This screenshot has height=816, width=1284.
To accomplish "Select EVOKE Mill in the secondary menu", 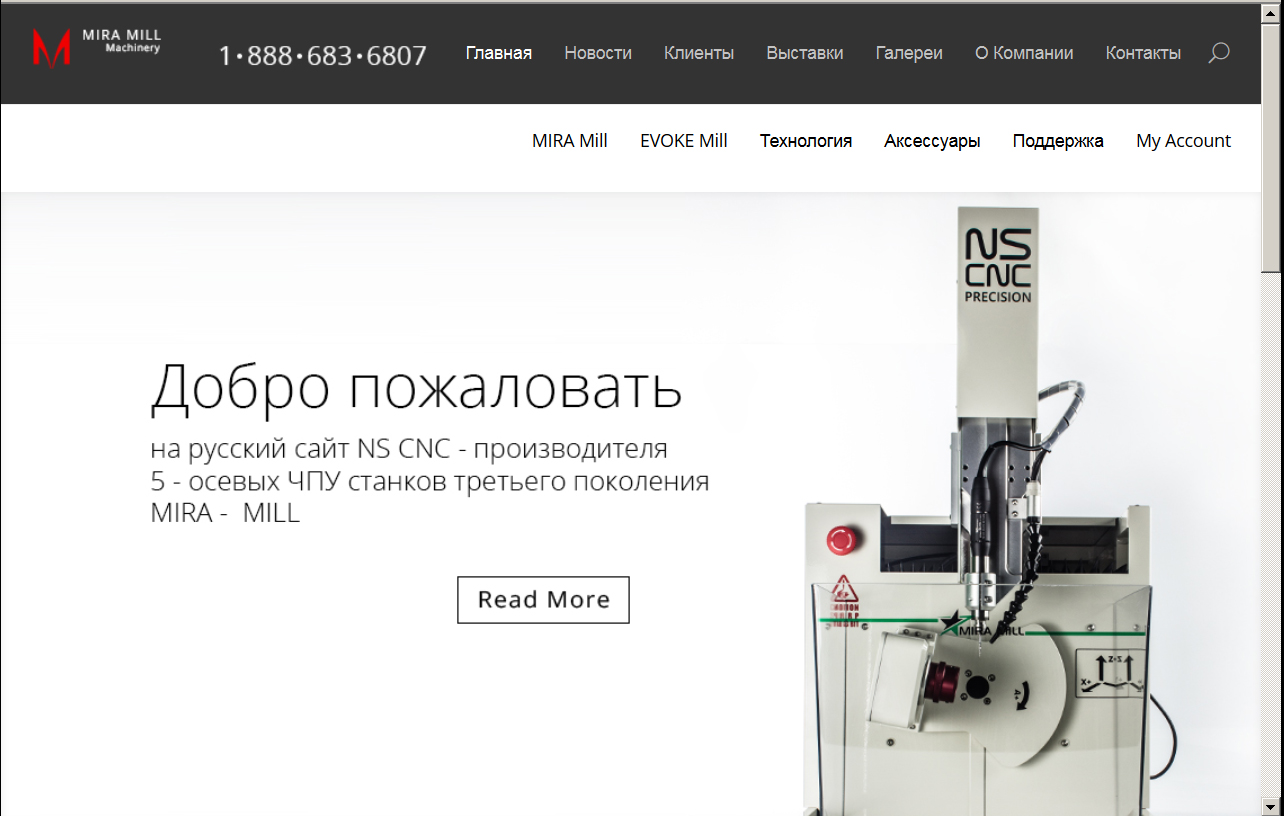I will click(684, 141).
